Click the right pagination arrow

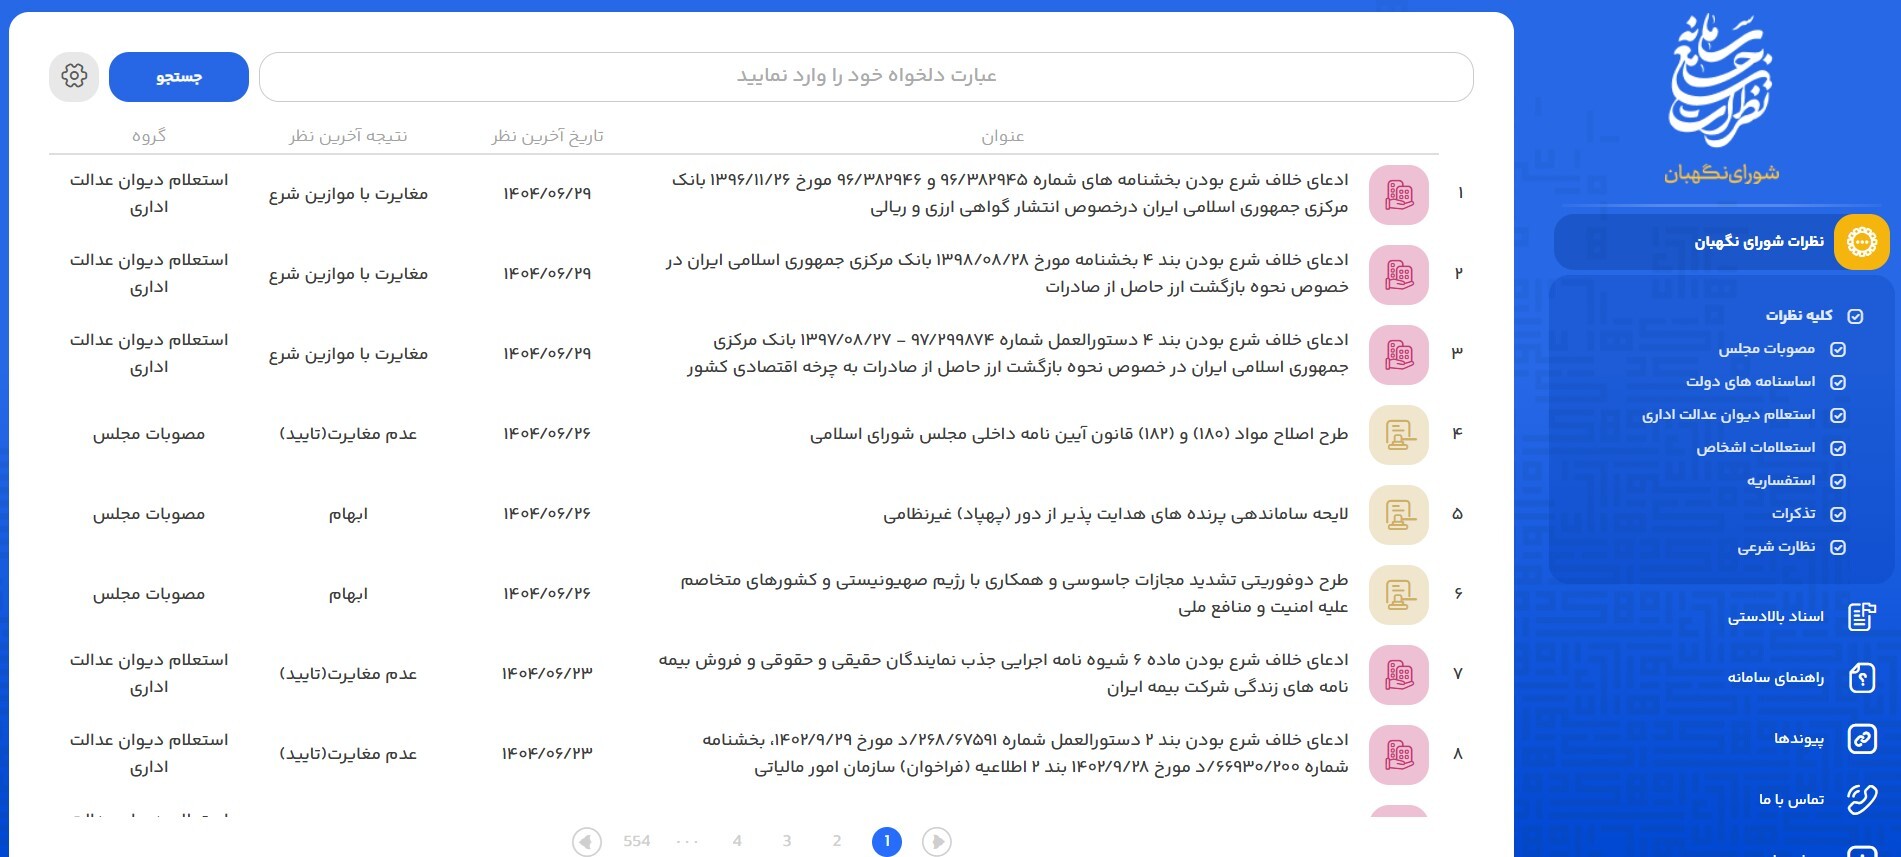pos(937,842)
